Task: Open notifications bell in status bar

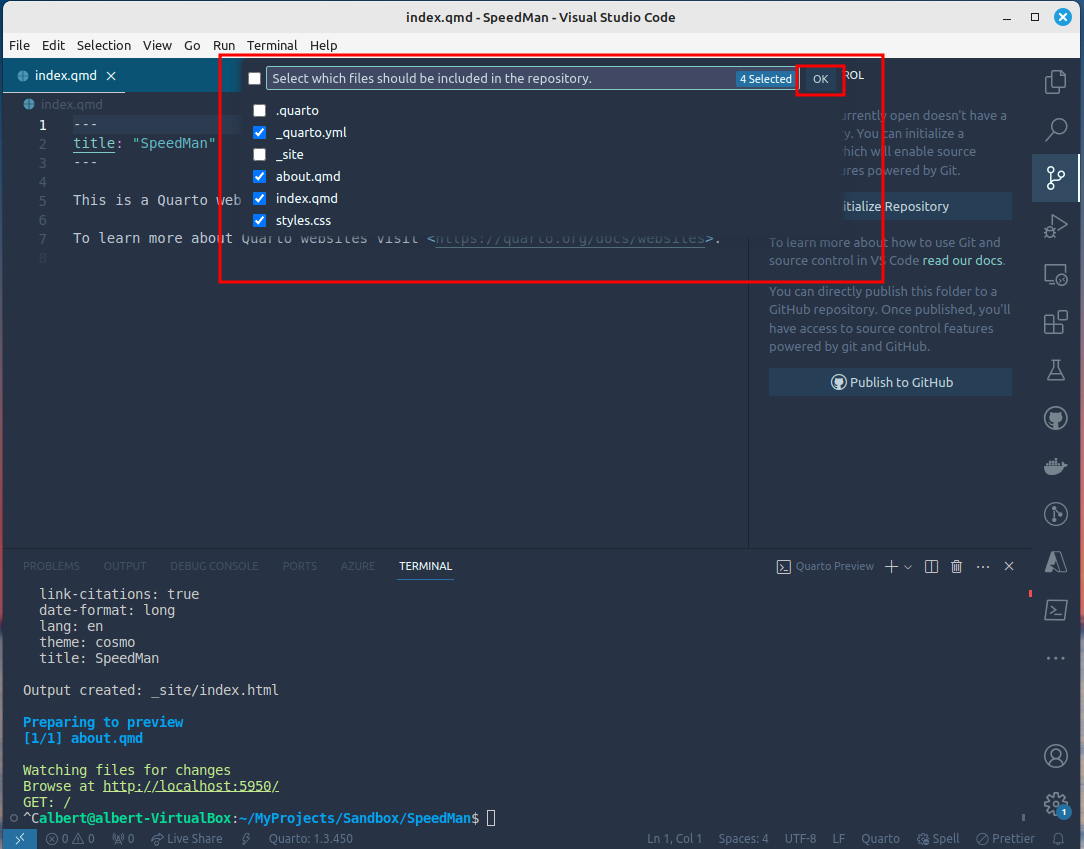Action: [1058, 839]
